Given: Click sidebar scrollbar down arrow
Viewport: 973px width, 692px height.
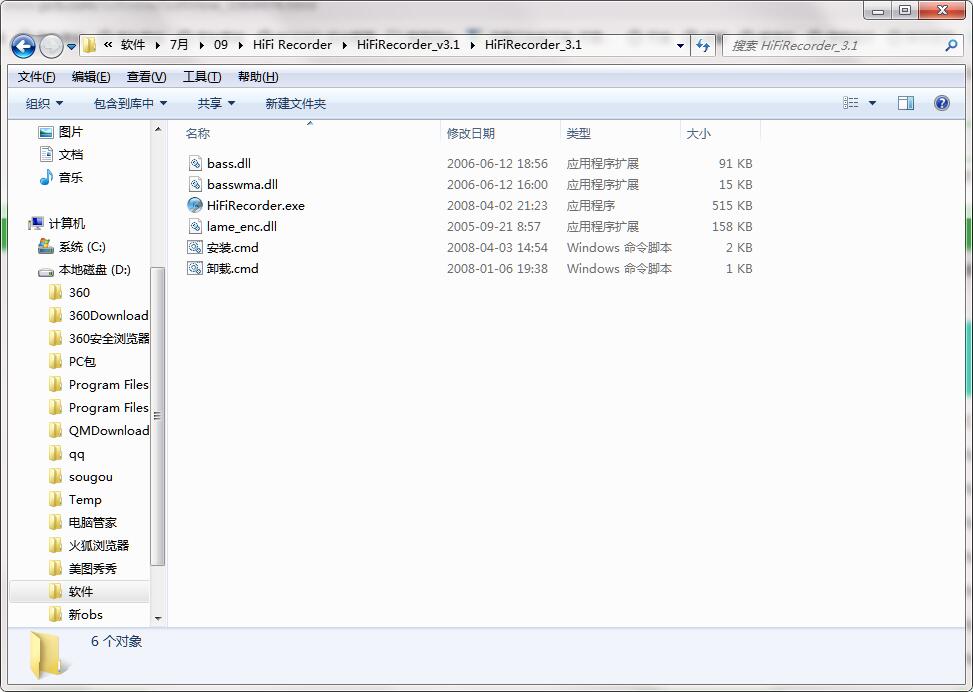Looking at the screenshot, I should (158, 618).
